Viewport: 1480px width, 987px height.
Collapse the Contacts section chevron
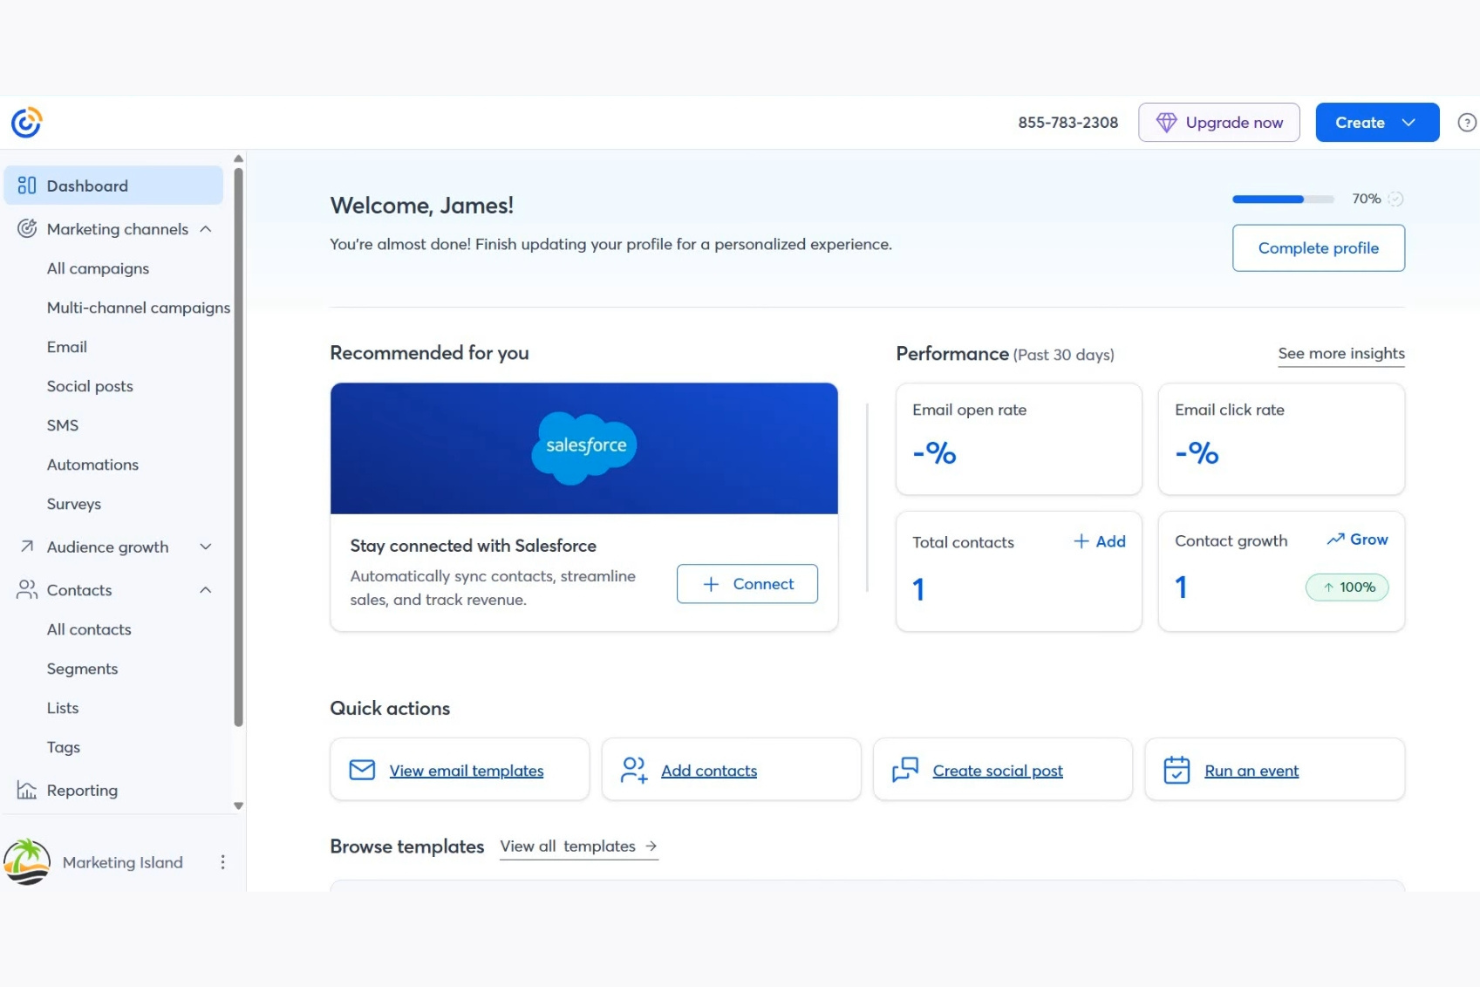coord(205,589)
